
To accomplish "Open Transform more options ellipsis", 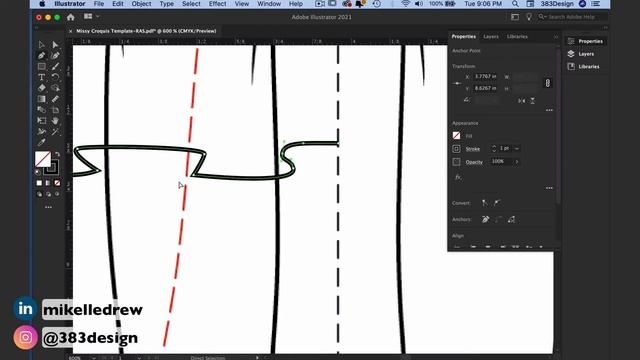I will click(x=549, y=110).
